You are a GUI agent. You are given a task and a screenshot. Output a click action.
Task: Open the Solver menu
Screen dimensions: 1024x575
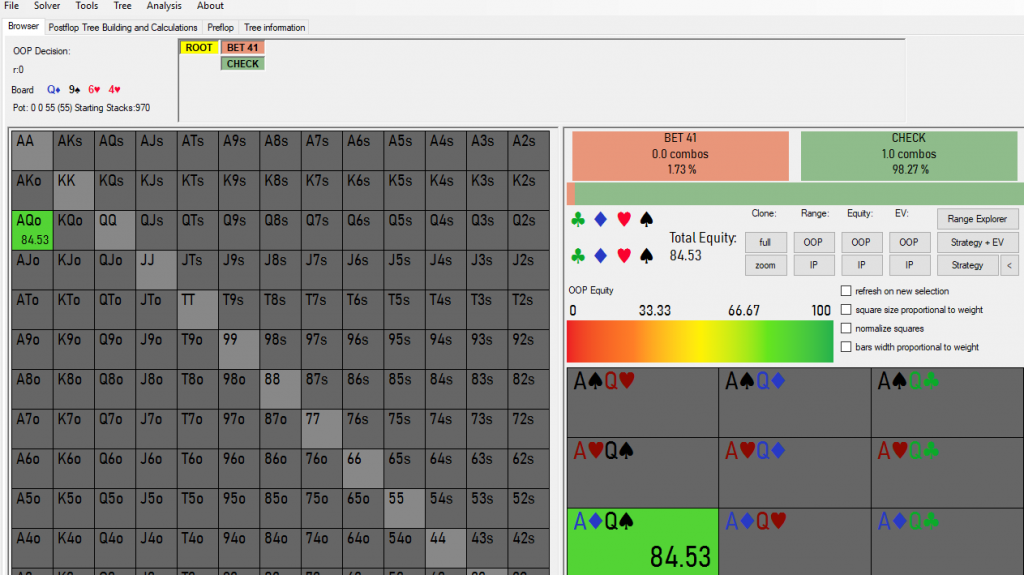pos(47,6)
